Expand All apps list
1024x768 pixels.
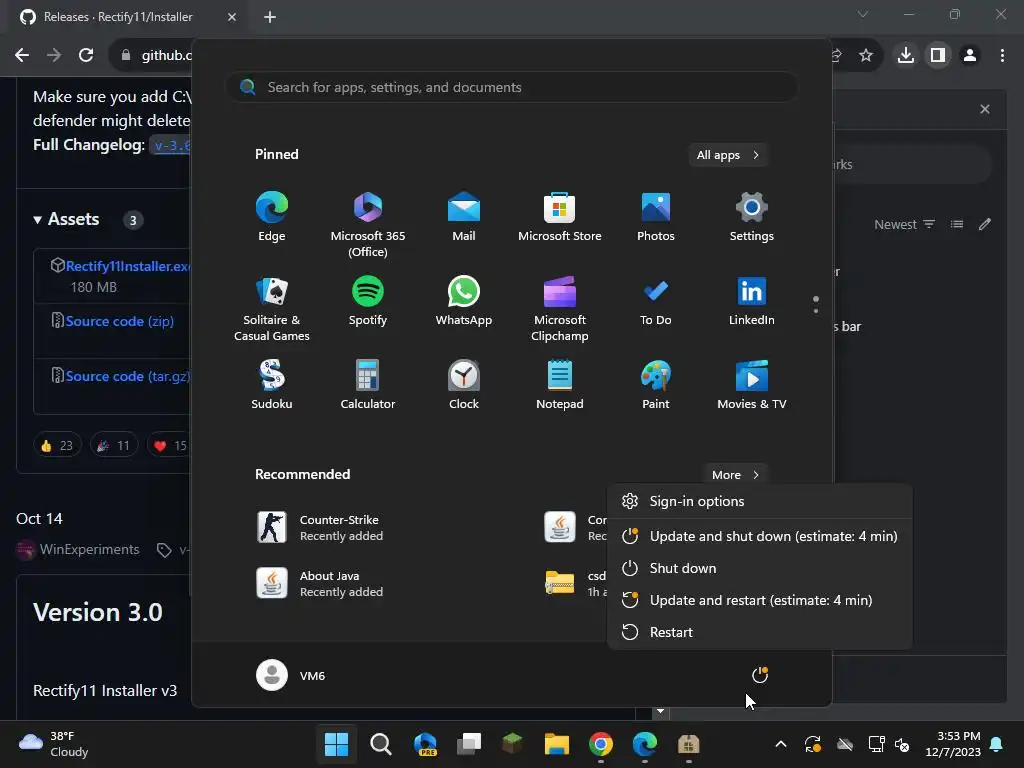coord(728,155)
